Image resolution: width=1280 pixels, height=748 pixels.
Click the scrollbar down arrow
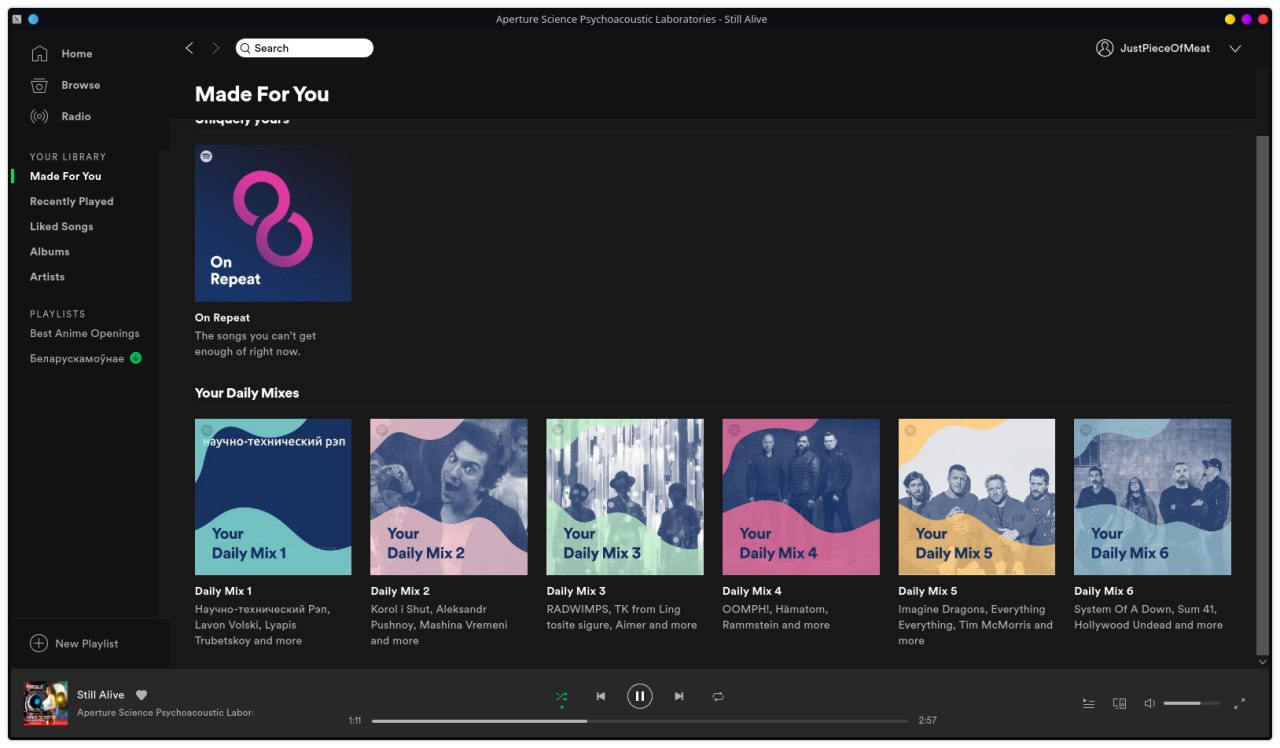1262,662
